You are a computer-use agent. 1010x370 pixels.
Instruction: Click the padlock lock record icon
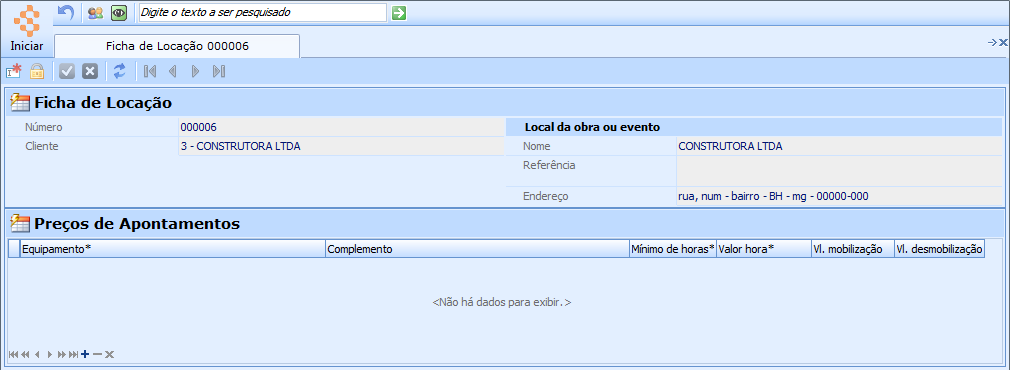37,71
